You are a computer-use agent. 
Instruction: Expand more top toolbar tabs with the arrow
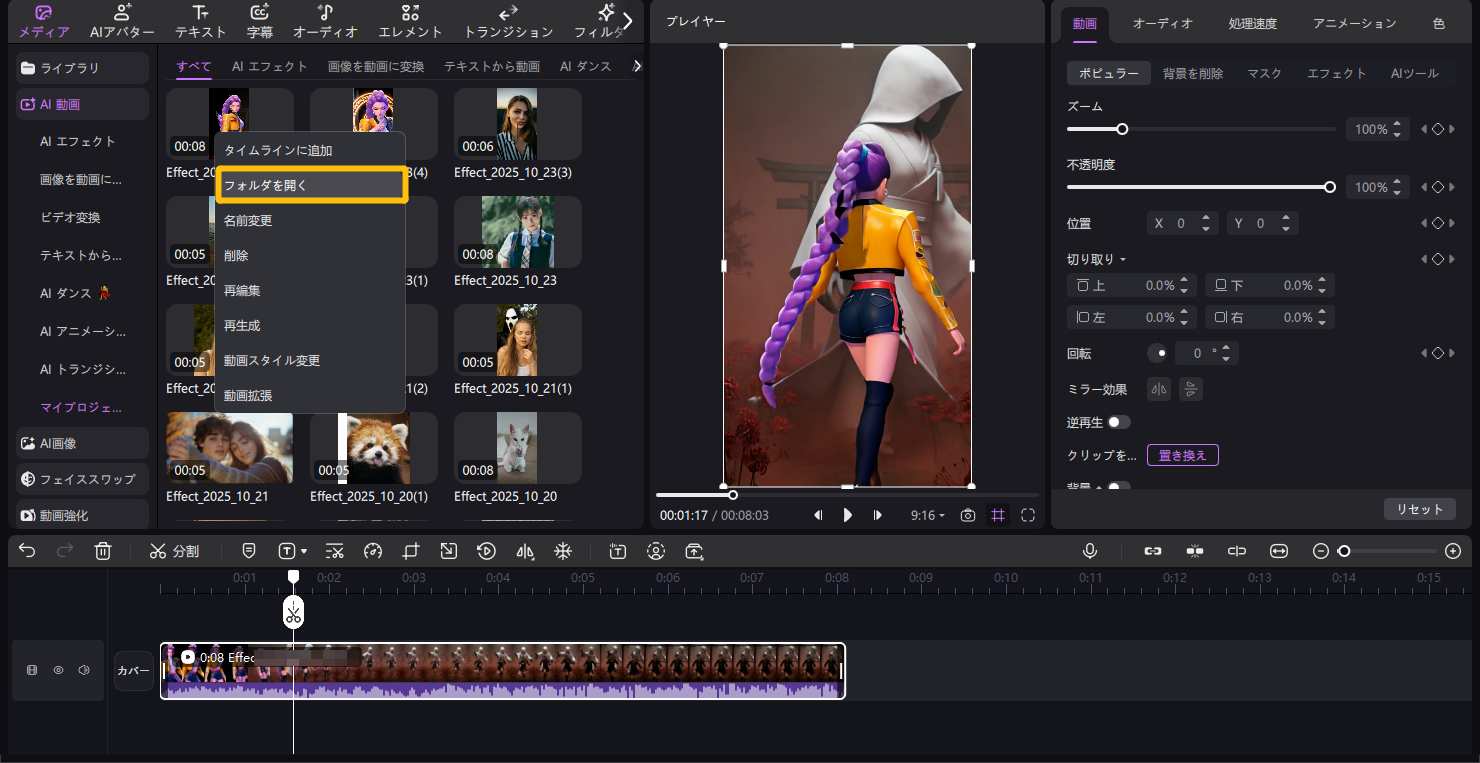click(628, 20)
